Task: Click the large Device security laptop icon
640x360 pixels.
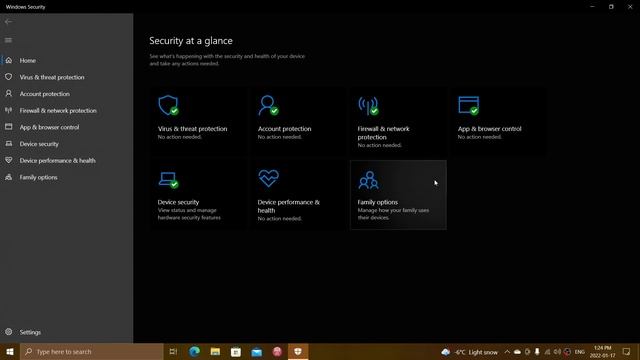Action: [168, 180]
